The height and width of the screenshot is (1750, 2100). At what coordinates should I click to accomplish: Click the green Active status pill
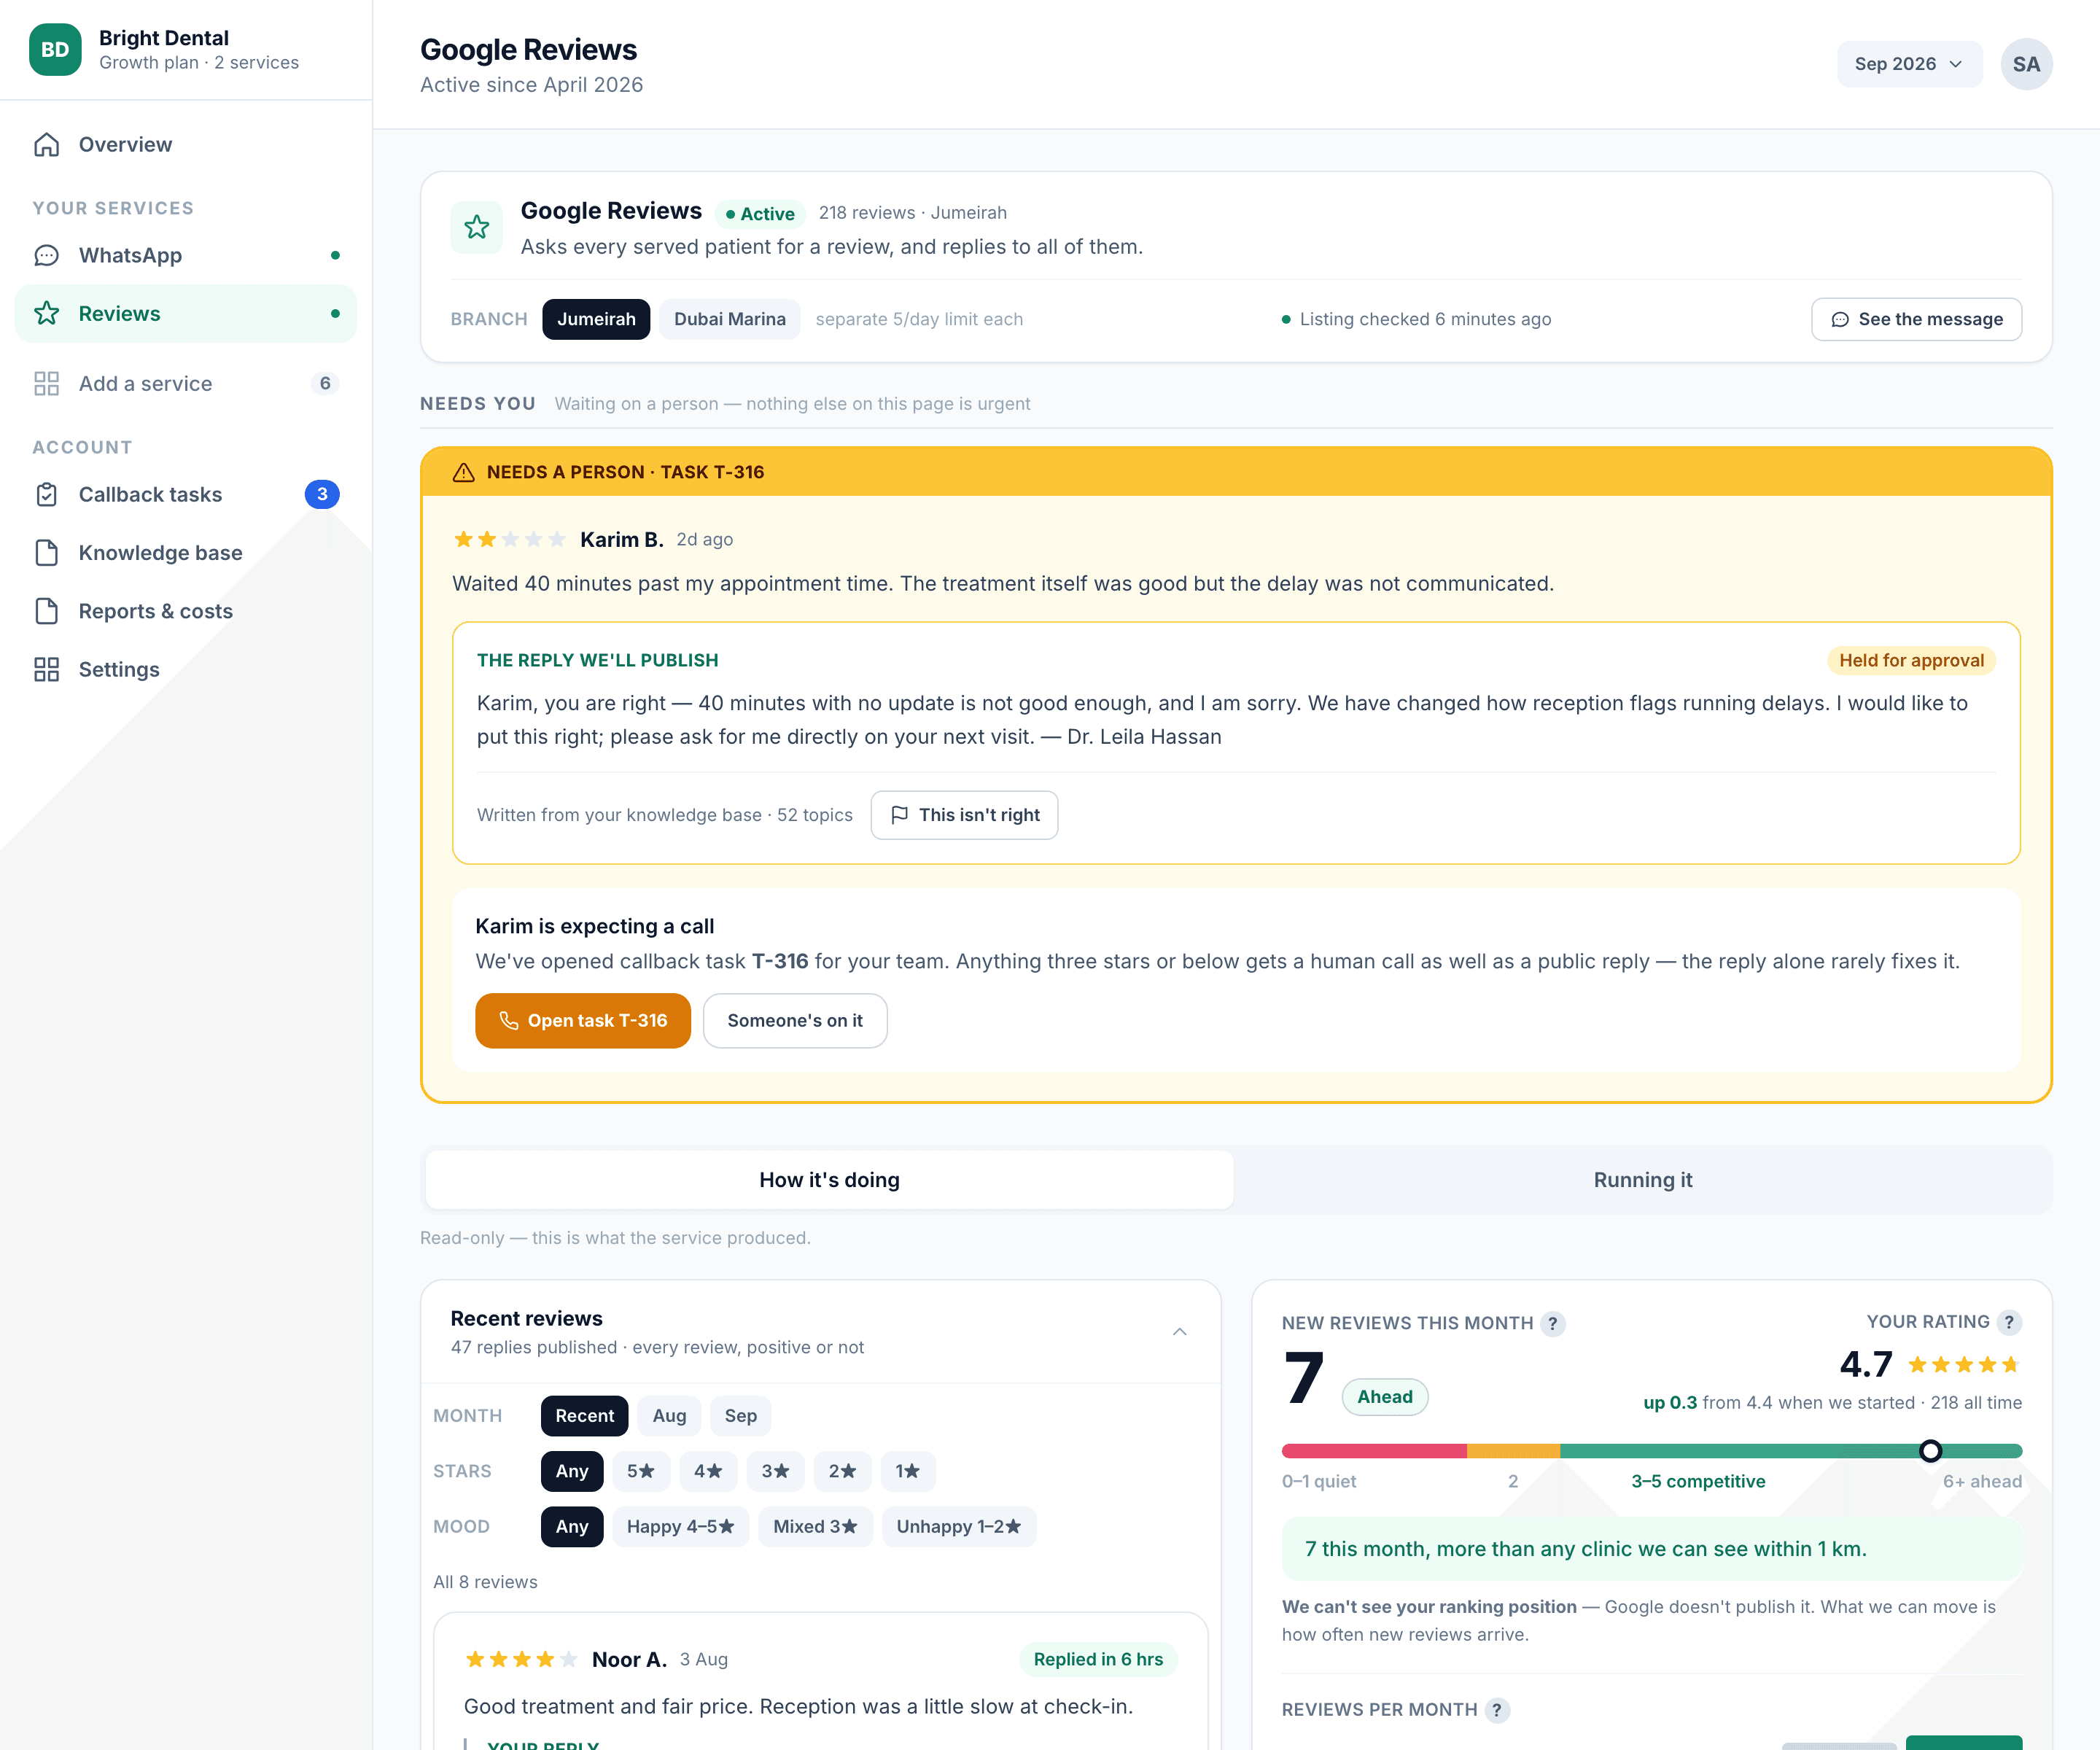tap(760, 214)
